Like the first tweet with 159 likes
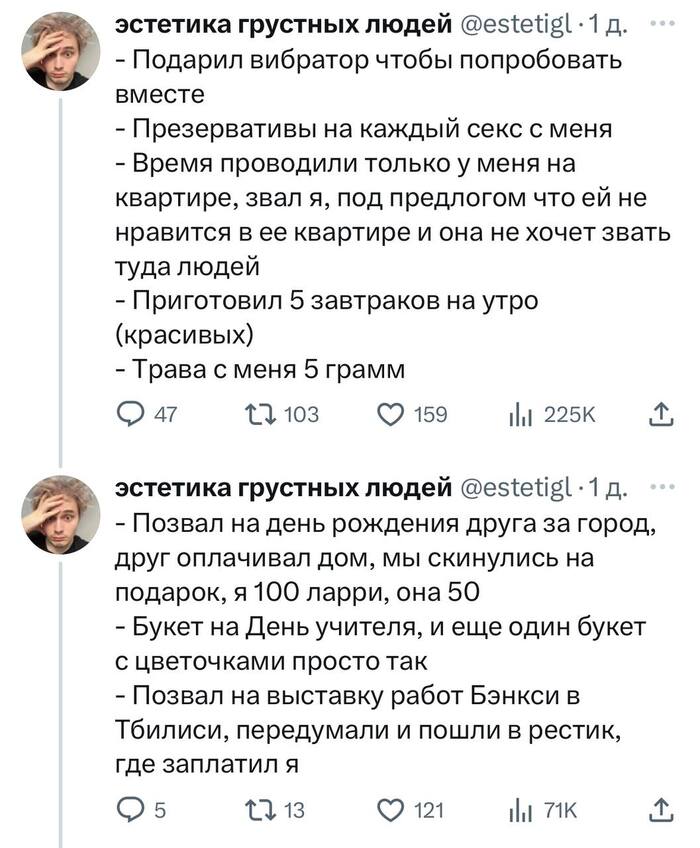The height and width of the screenshot is (848, 700). pyautogui.click(x=391, y=414)
